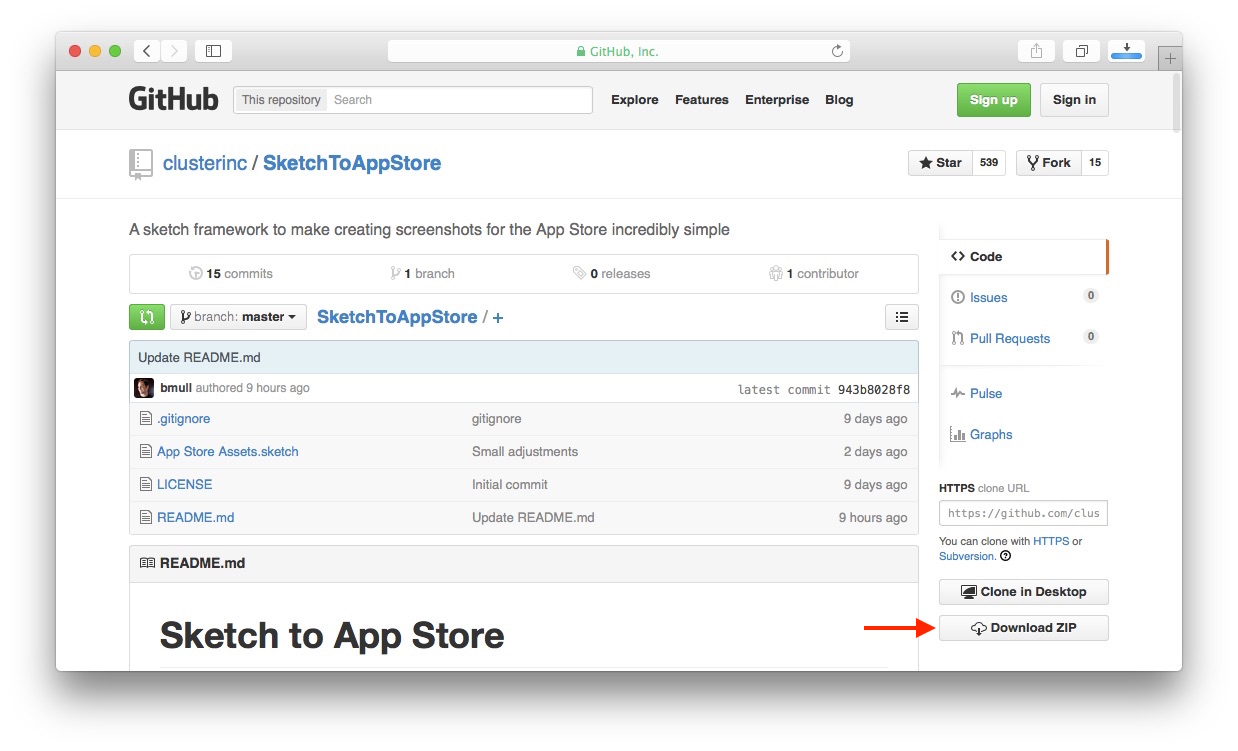Add a new Safari tab

click(x=1169, y=59)
